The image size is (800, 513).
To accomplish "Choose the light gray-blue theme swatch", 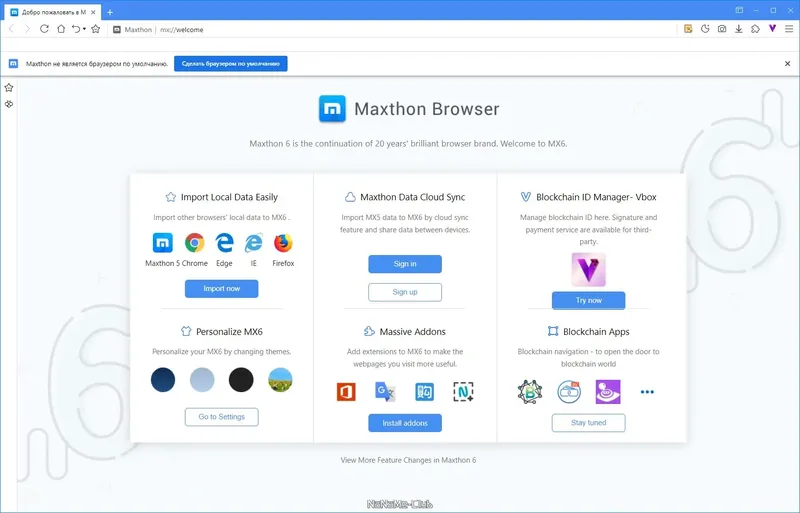I will (202, 380).
